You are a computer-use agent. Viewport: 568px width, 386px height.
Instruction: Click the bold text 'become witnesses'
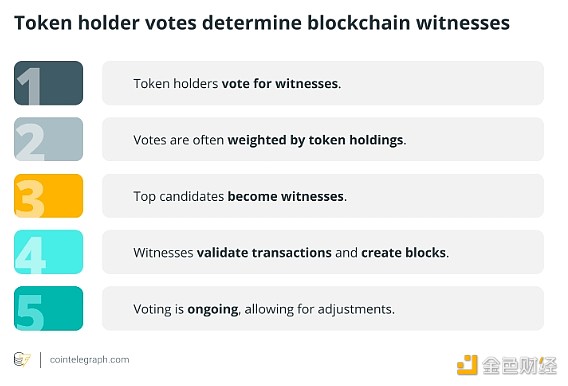[x=285, y=196]
